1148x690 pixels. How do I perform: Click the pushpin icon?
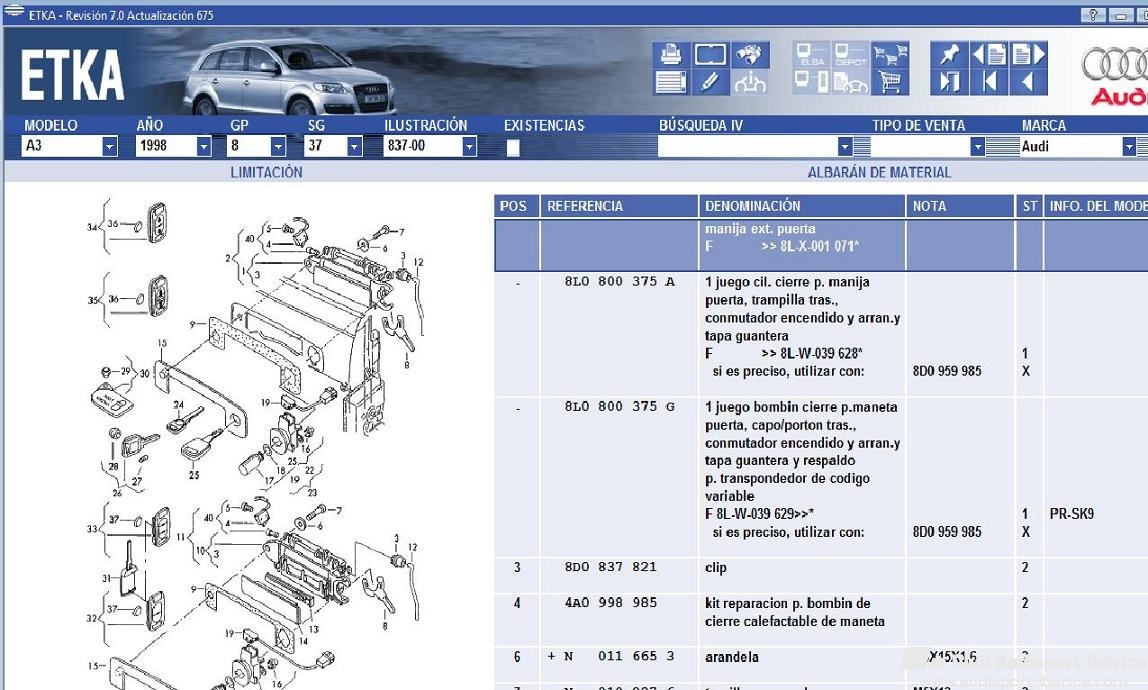tap(949, 55)
